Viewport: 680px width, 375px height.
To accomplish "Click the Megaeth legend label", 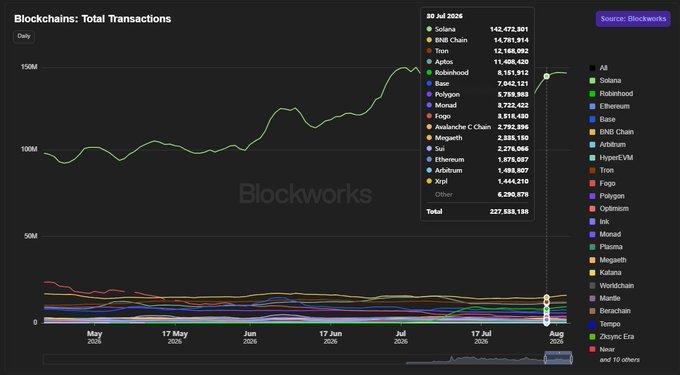I will pyautogui.click(x=613, y=260).
